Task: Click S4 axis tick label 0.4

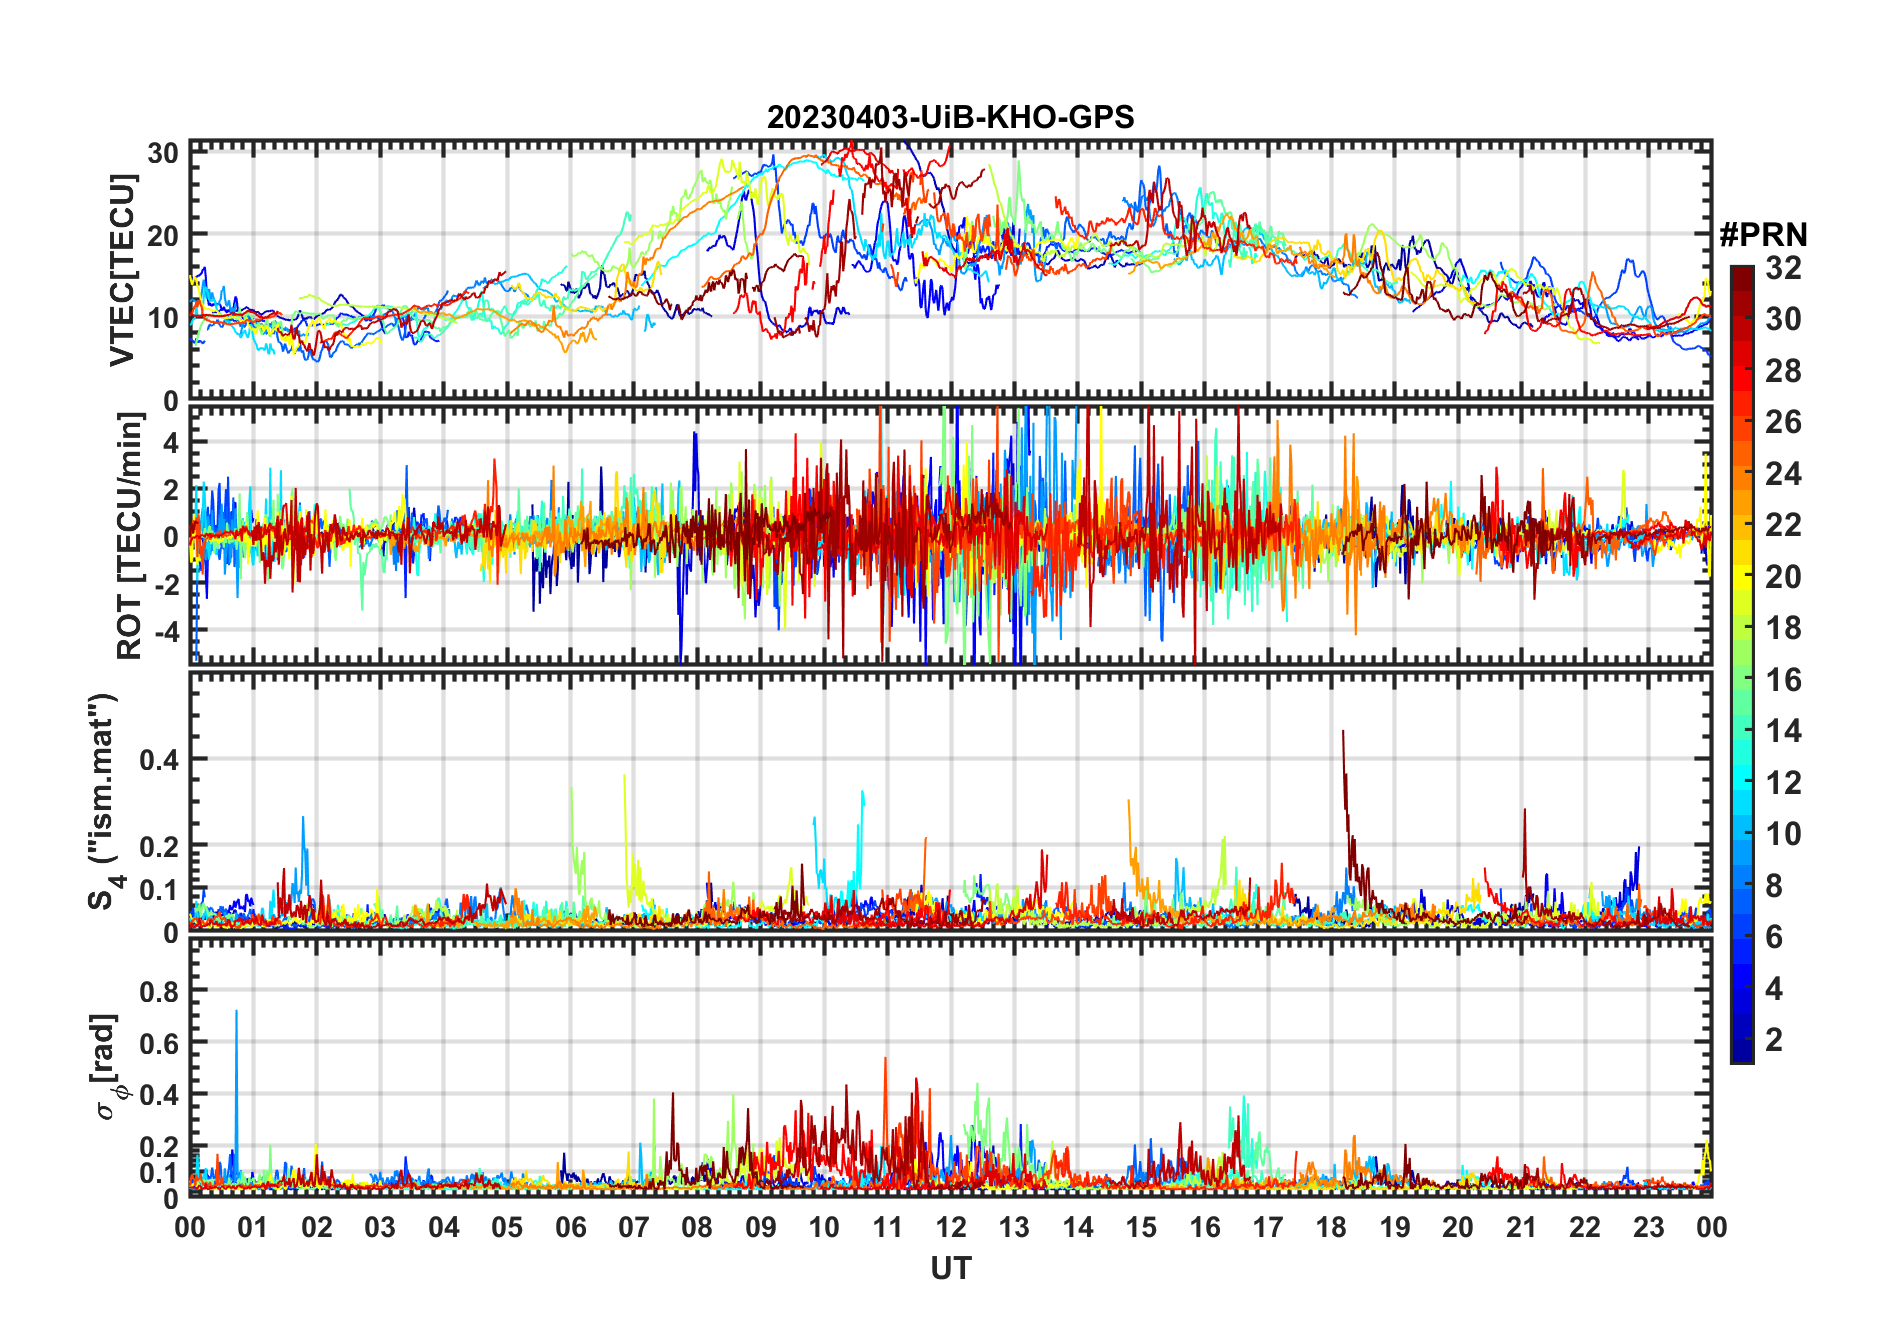Action: [x=160, y=760]
